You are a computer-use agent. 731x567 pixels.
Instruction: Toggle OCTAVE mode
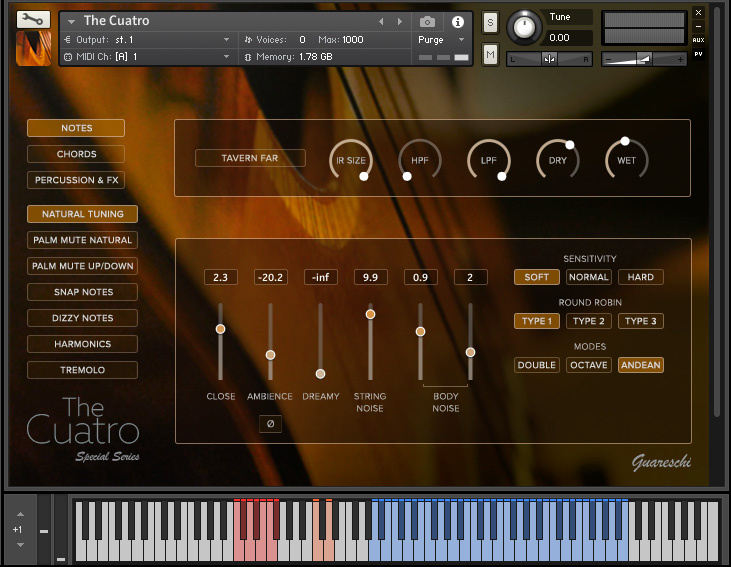(x=589, y=365)
